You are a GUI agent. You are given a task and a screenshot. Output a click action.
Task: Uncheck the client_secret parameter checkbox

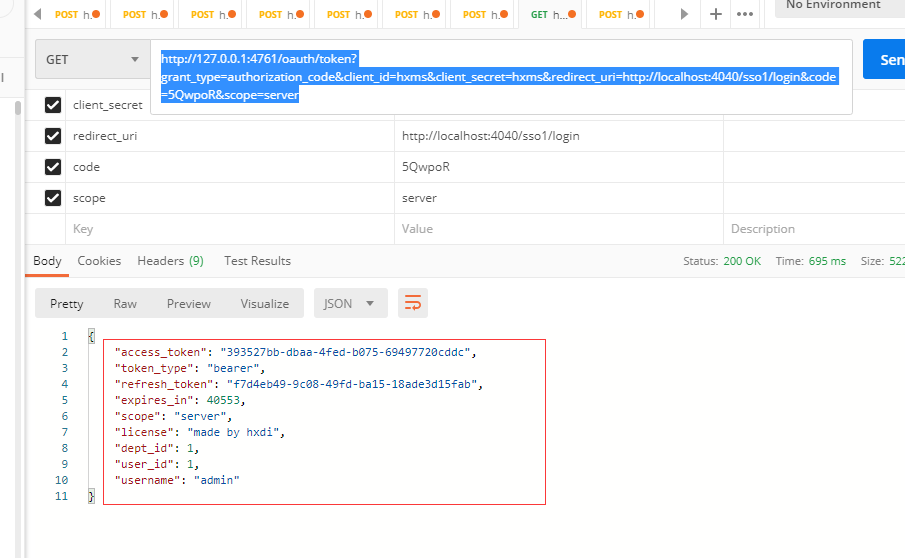(53, 105)
